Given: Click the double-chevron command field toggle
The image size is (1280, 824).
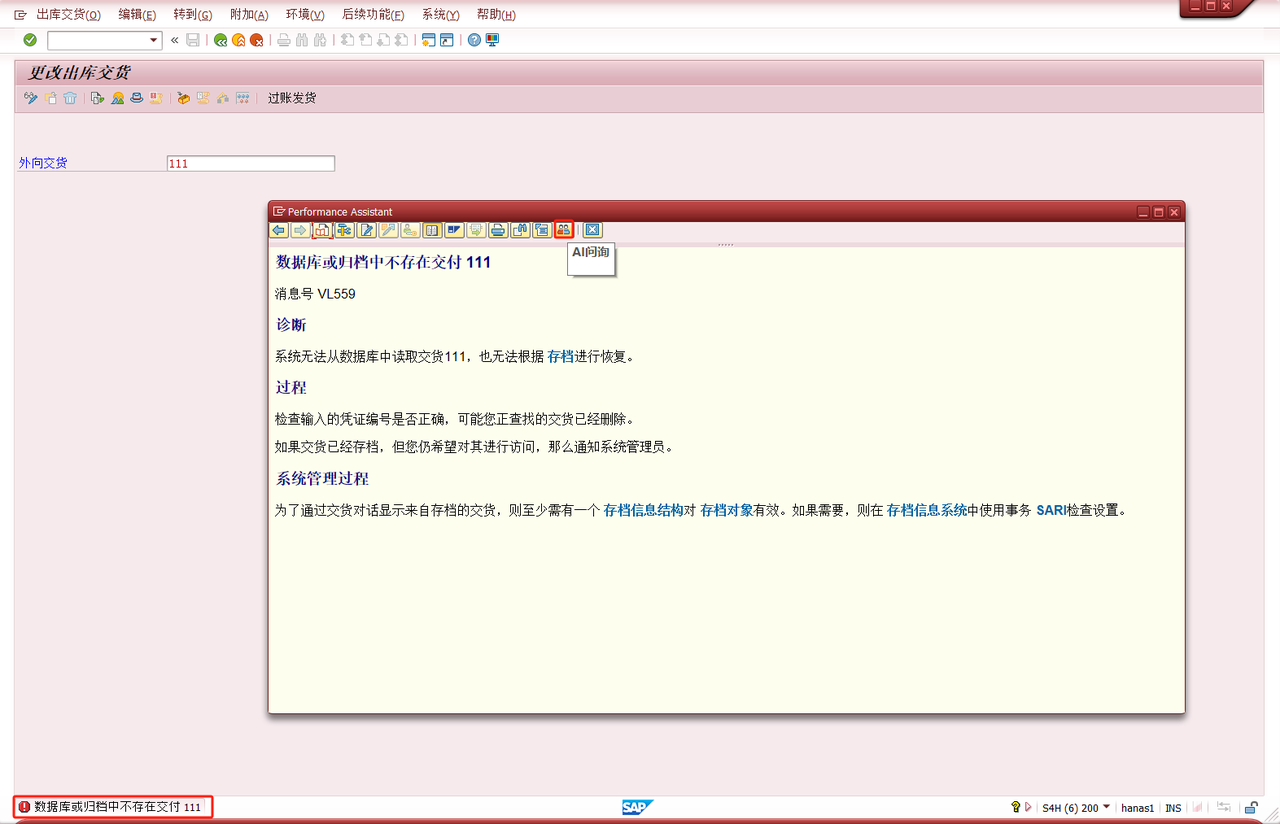Looking at the screenshot, I should [175, 40].
